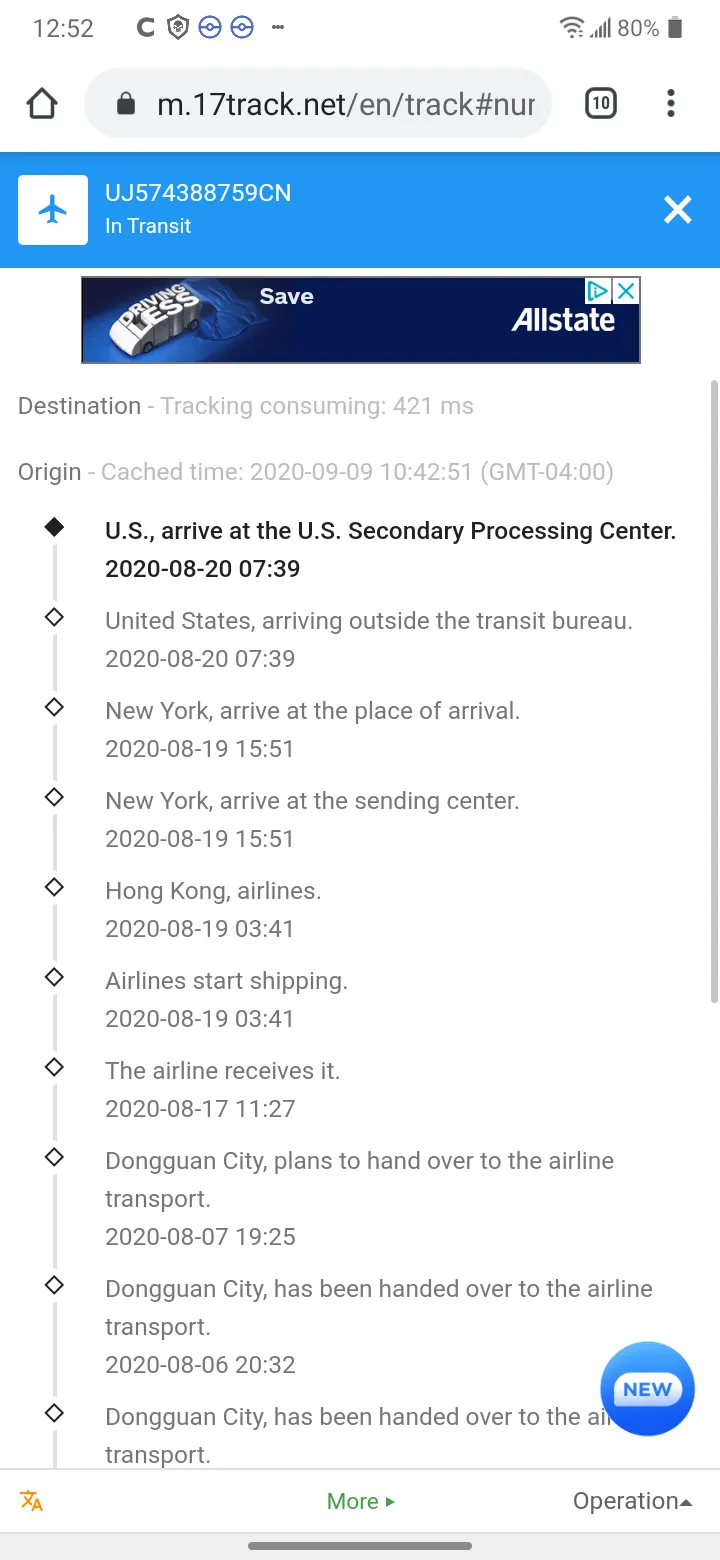Tap the Hong Kong, airlines event entry

pos(213,909)
